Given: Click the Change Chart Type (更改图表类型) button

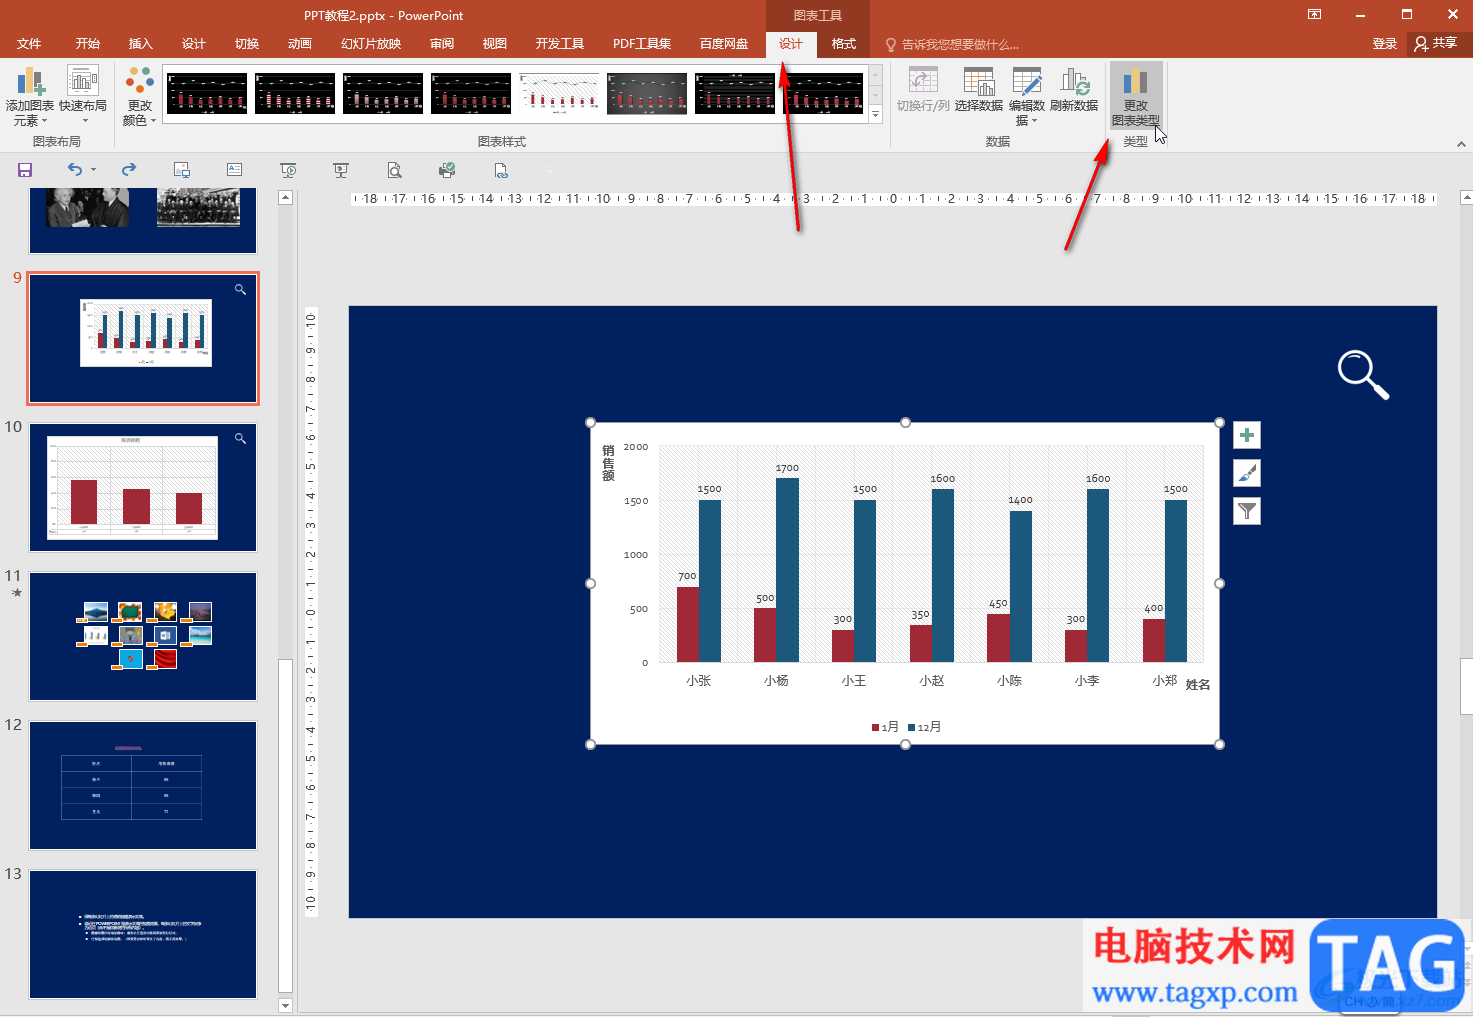Looking at the screenshot, I should [x=1135, y=95].
